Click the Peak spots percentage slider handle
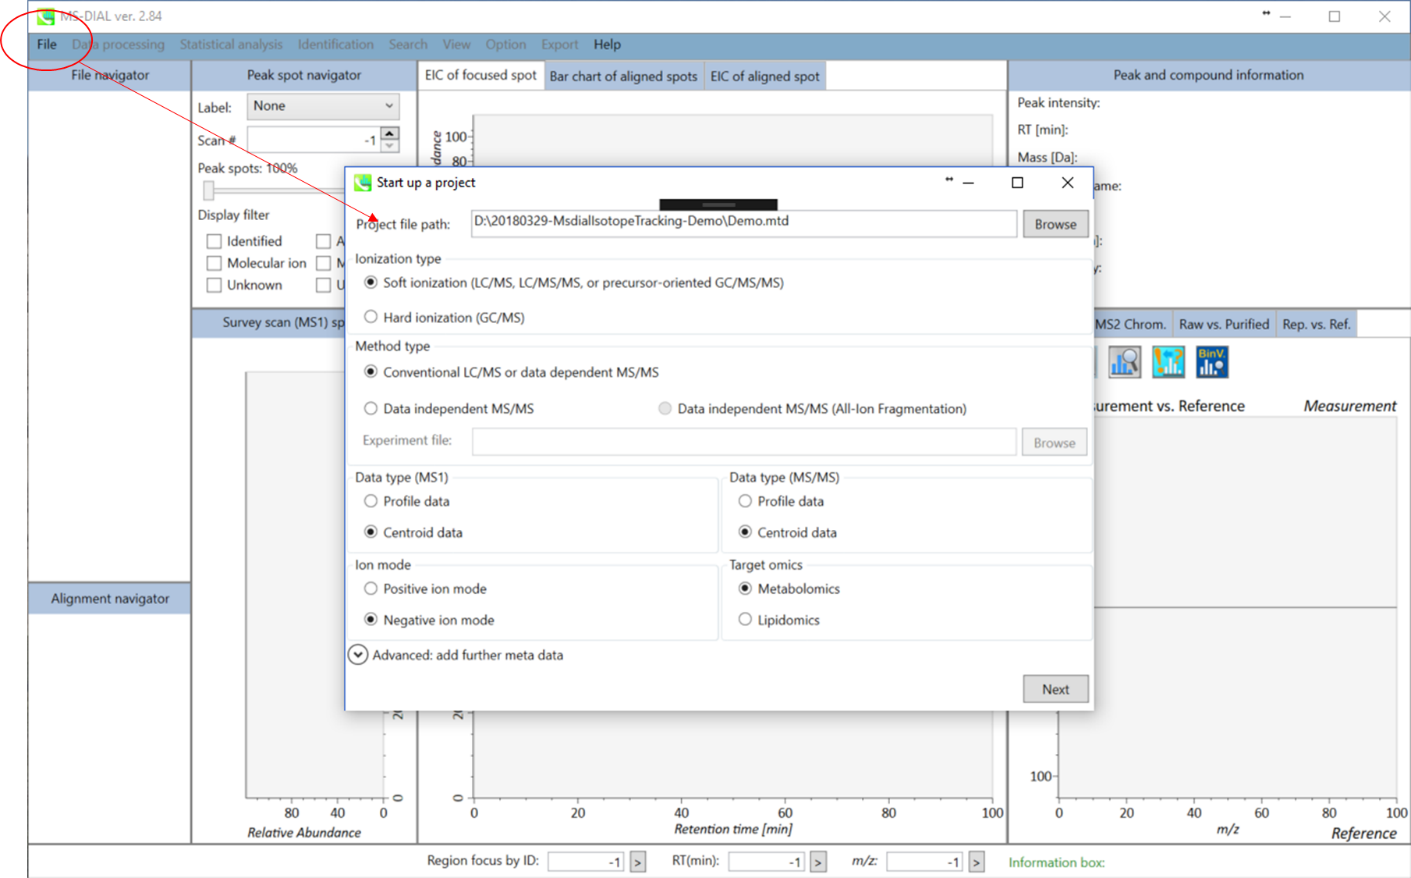Image resolution: width=1411 pixels, height=878 pixels. coord(208,190)
